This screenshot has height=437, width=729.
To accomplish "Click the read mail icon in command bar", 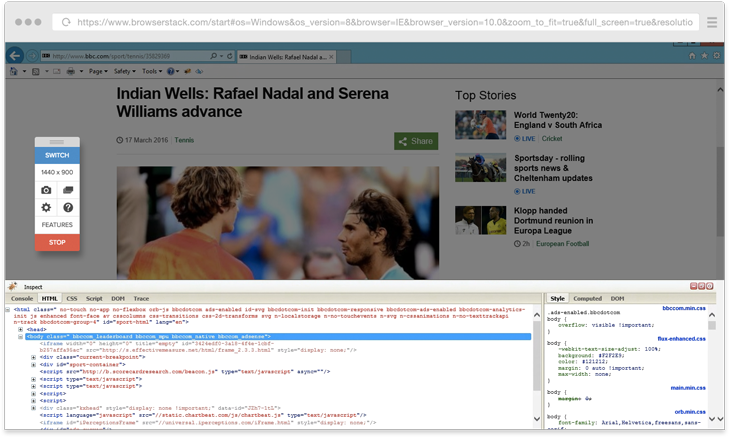I will click(x=57, y=71).
